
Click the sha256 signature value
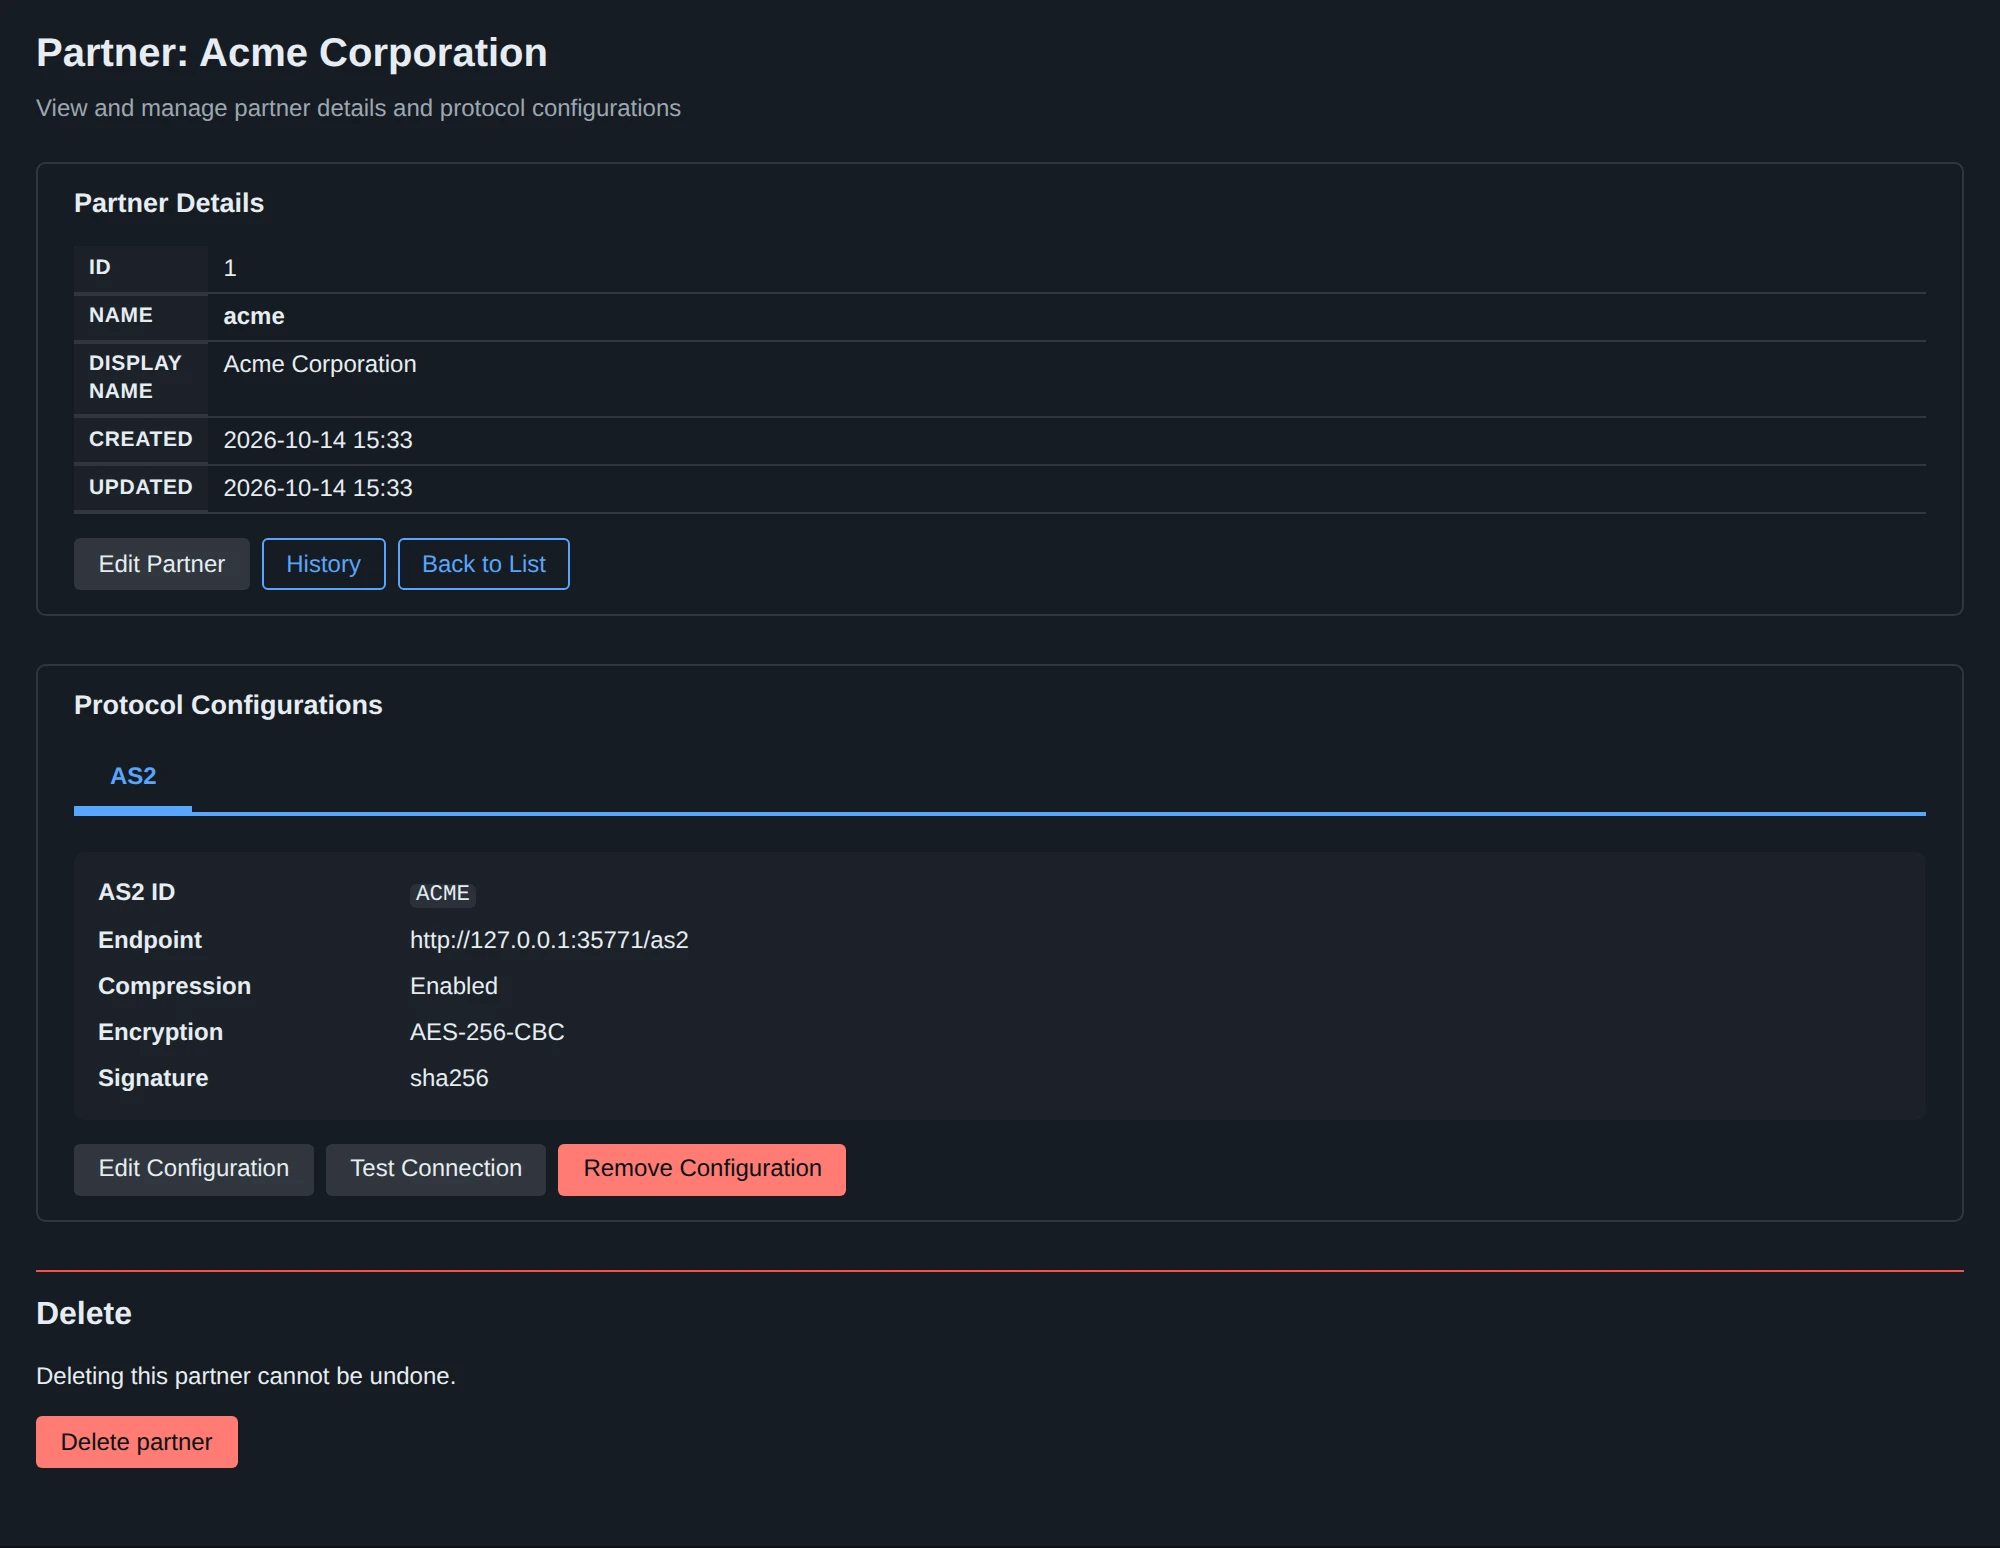tap(449, 1078)
